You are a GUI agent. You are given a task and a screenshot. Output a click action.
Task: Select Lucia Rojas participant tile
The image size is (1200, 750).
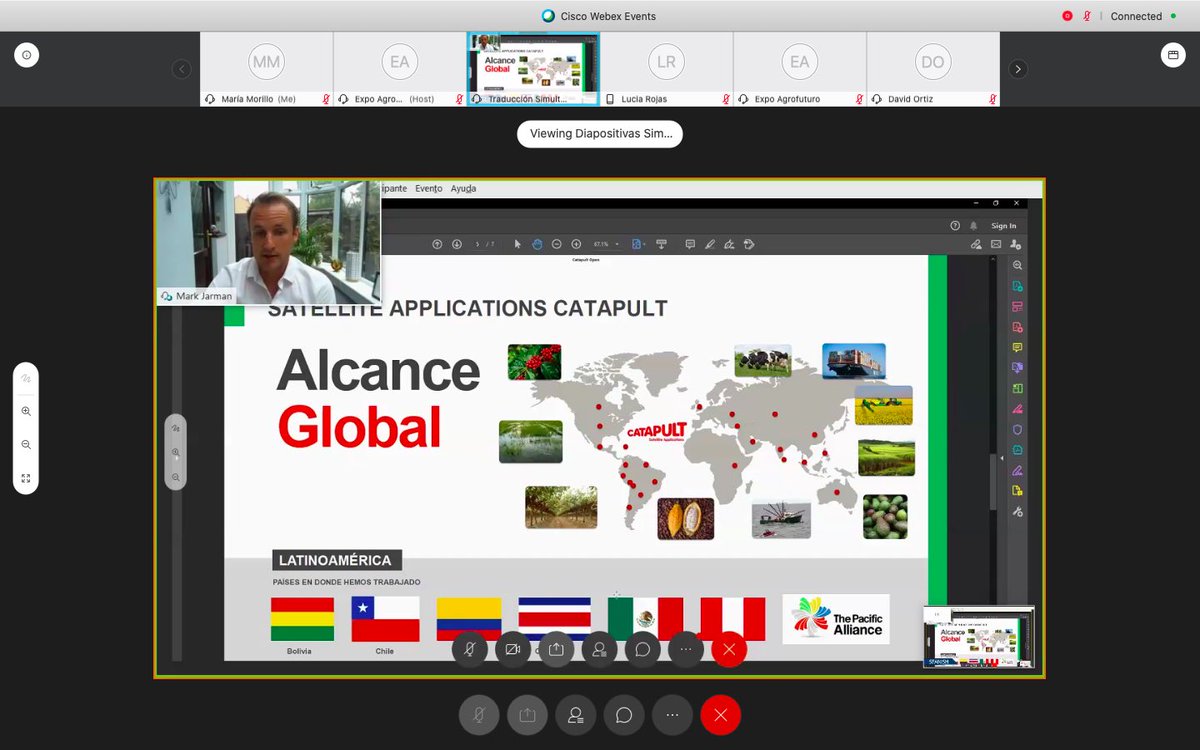(x=666, y=69)
